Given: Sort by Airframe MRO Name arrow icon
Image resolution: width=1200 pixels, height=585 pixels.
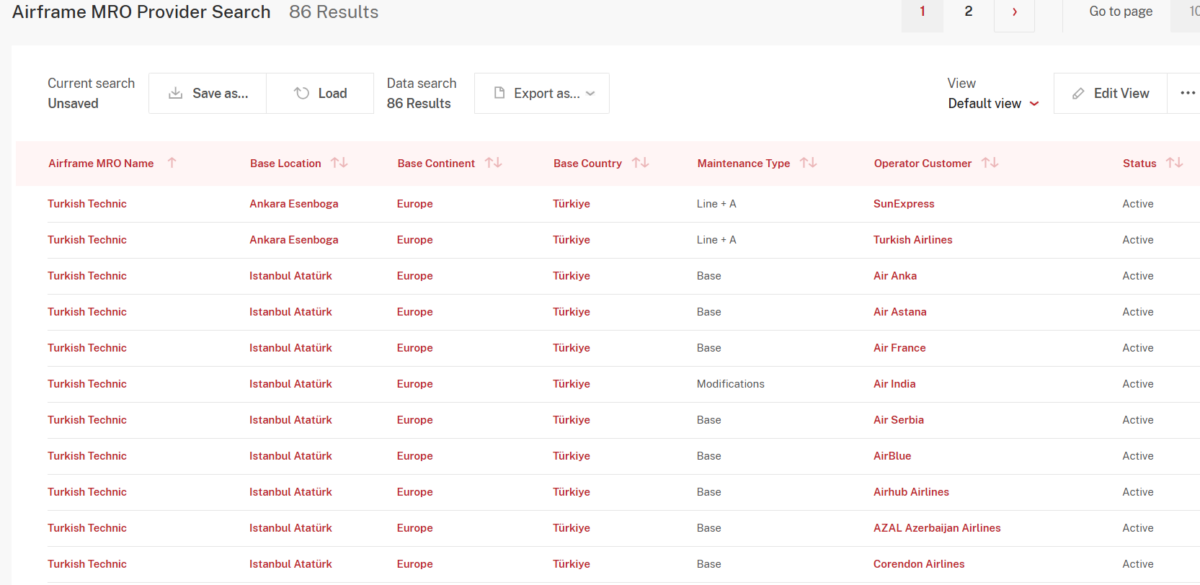Looking at the screenshot, I should point(172,163).
